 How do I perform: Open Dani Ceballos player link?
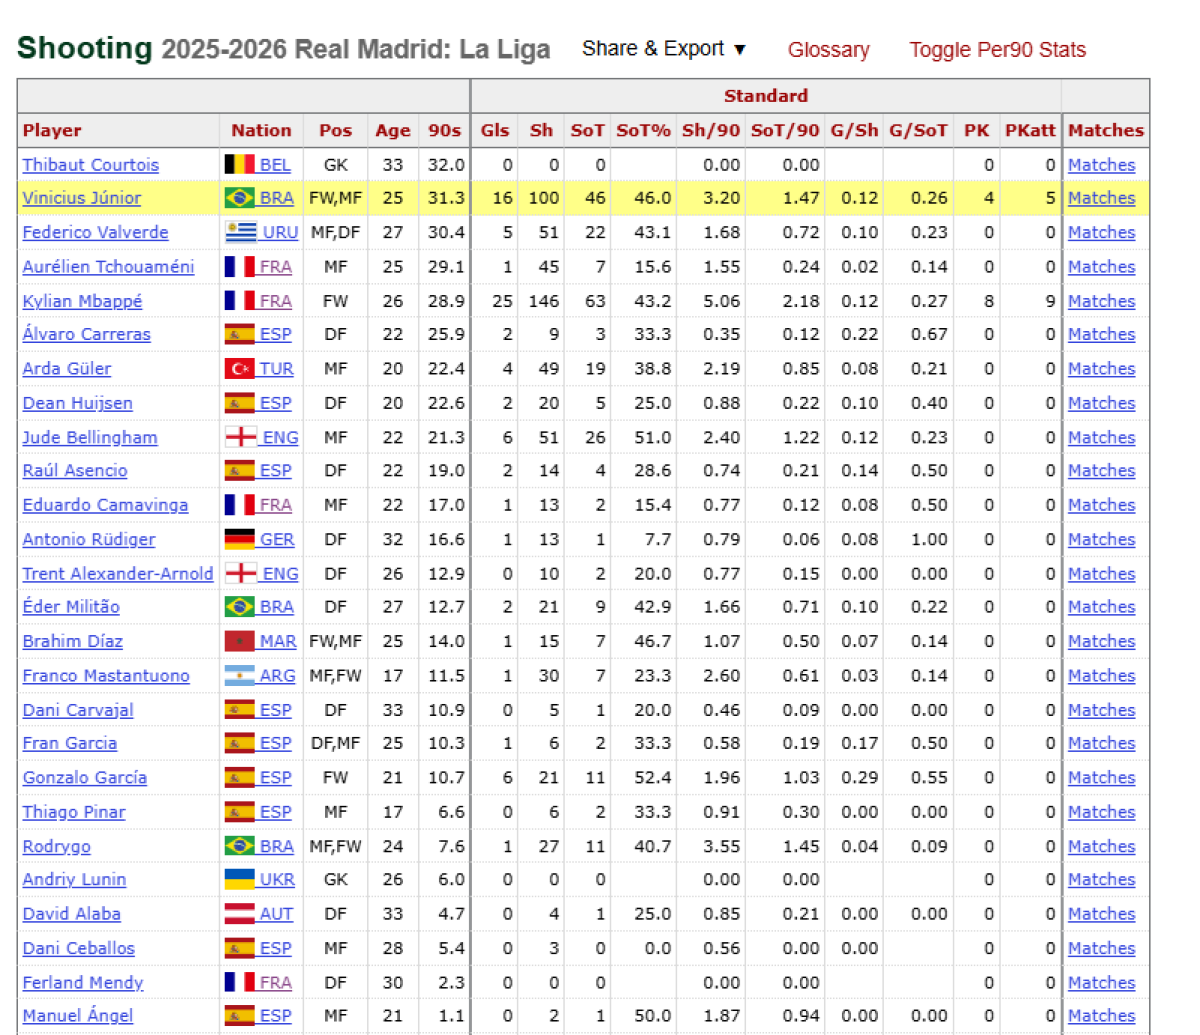tap(79, 948)
